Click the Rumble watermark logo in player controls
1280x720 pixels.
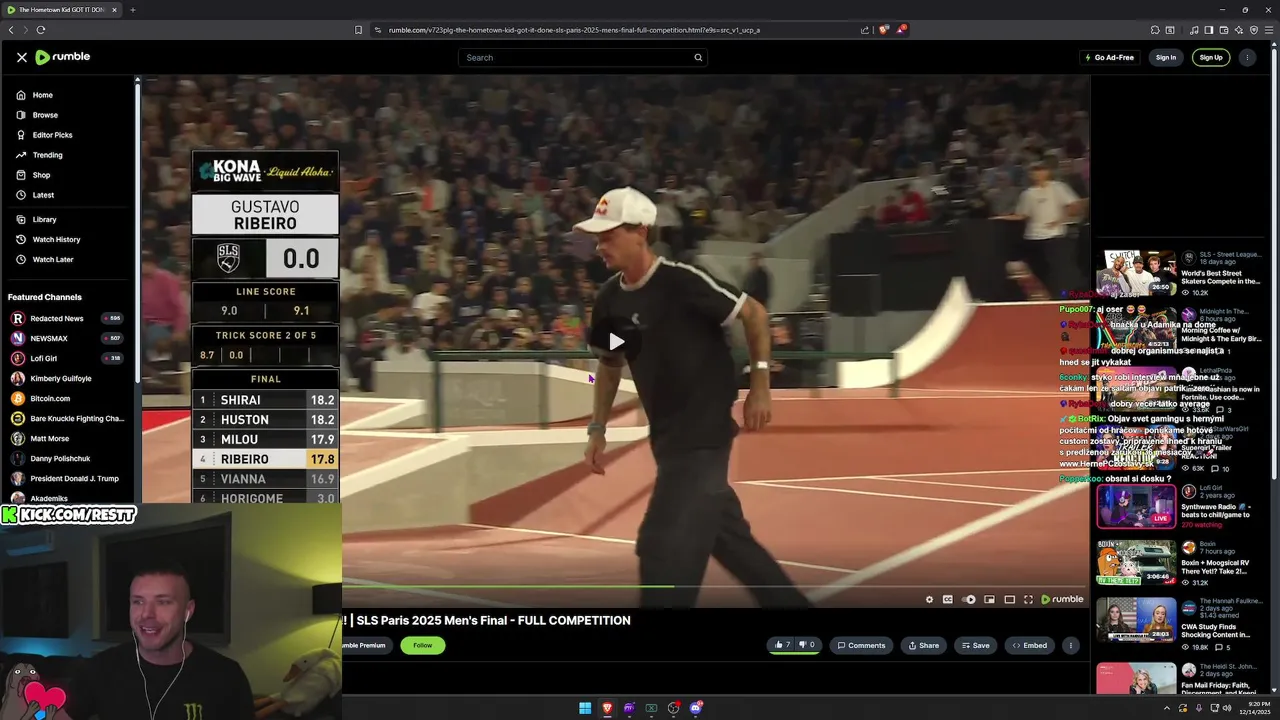[x=1062, y=599]
